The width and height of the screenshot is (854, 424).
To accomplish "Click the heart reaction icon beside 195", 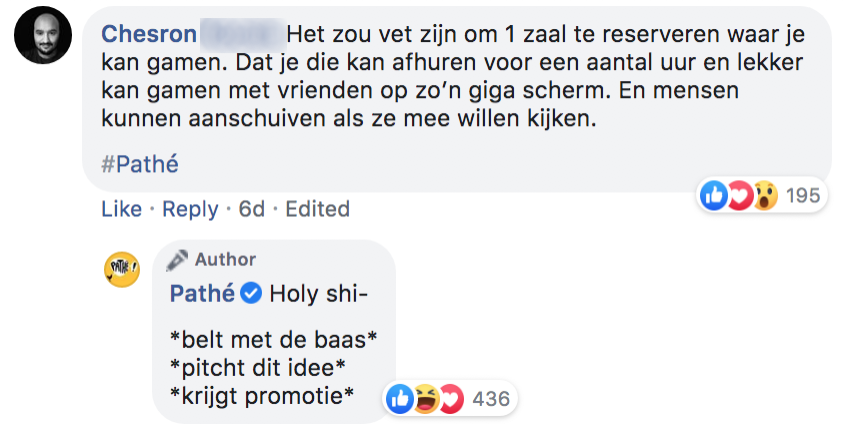I will (x=739, y=195).
